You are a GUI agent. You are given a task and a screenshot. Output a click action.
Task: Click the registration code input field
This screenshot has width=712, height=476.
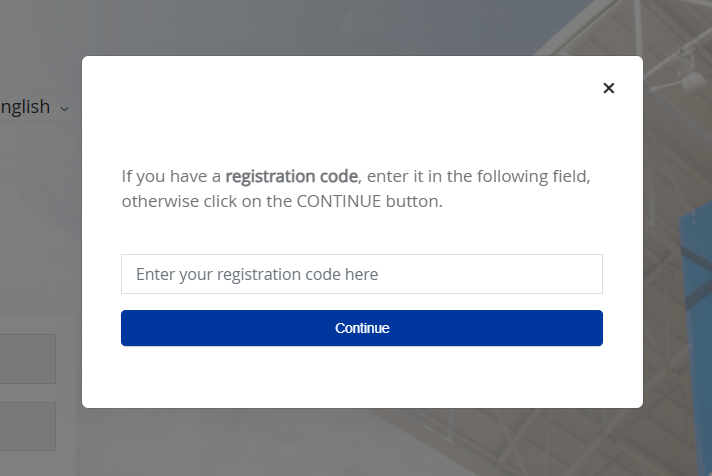[x=361, y=274]
